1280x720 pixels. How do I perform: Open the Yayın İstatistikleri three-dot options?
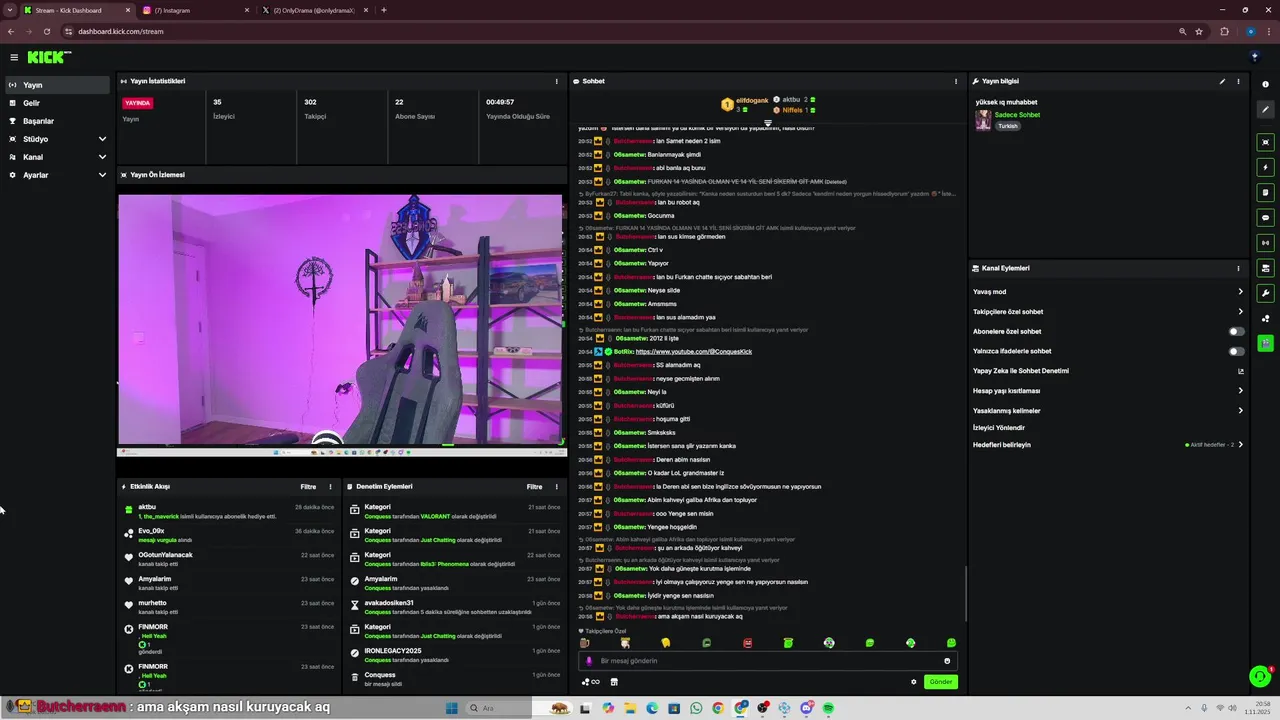click(557, 81)
